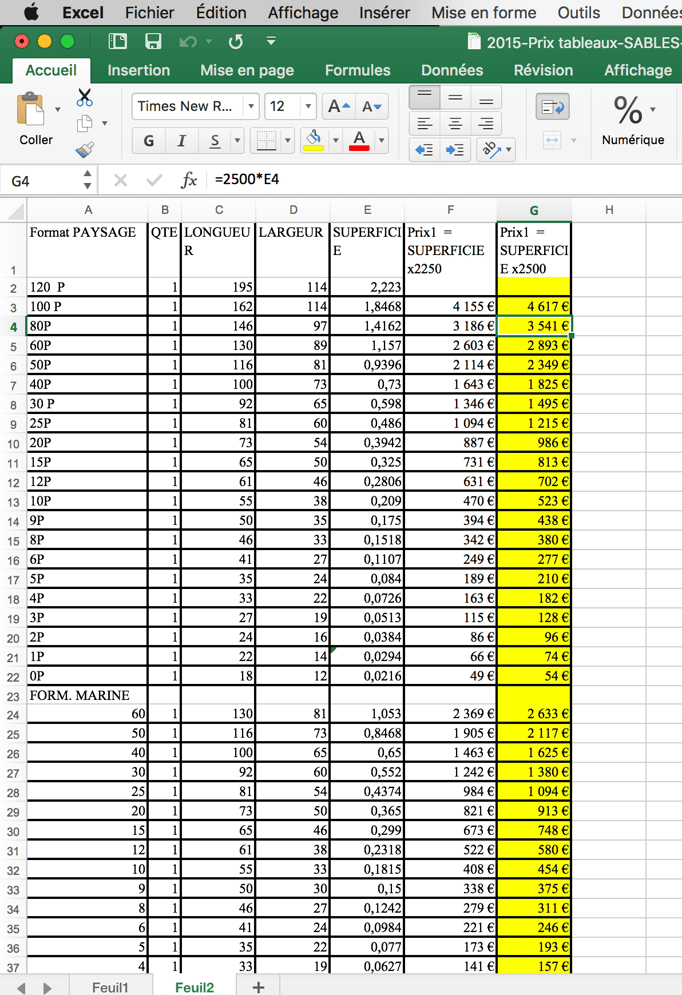Click the previous sheet arrow
Viewport: 682px width, 995px height.
22,987
